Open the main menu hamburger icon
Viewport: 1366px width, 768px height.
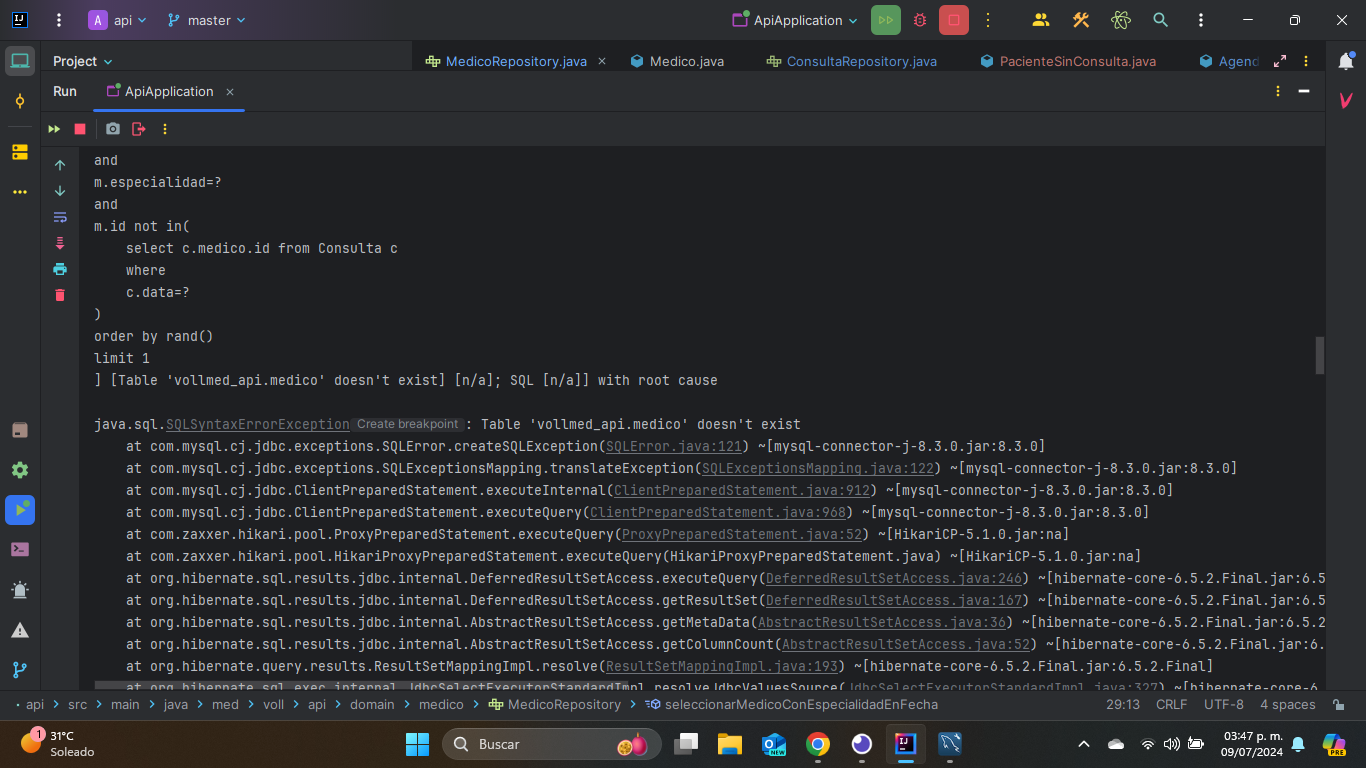(x=59, y=20)
